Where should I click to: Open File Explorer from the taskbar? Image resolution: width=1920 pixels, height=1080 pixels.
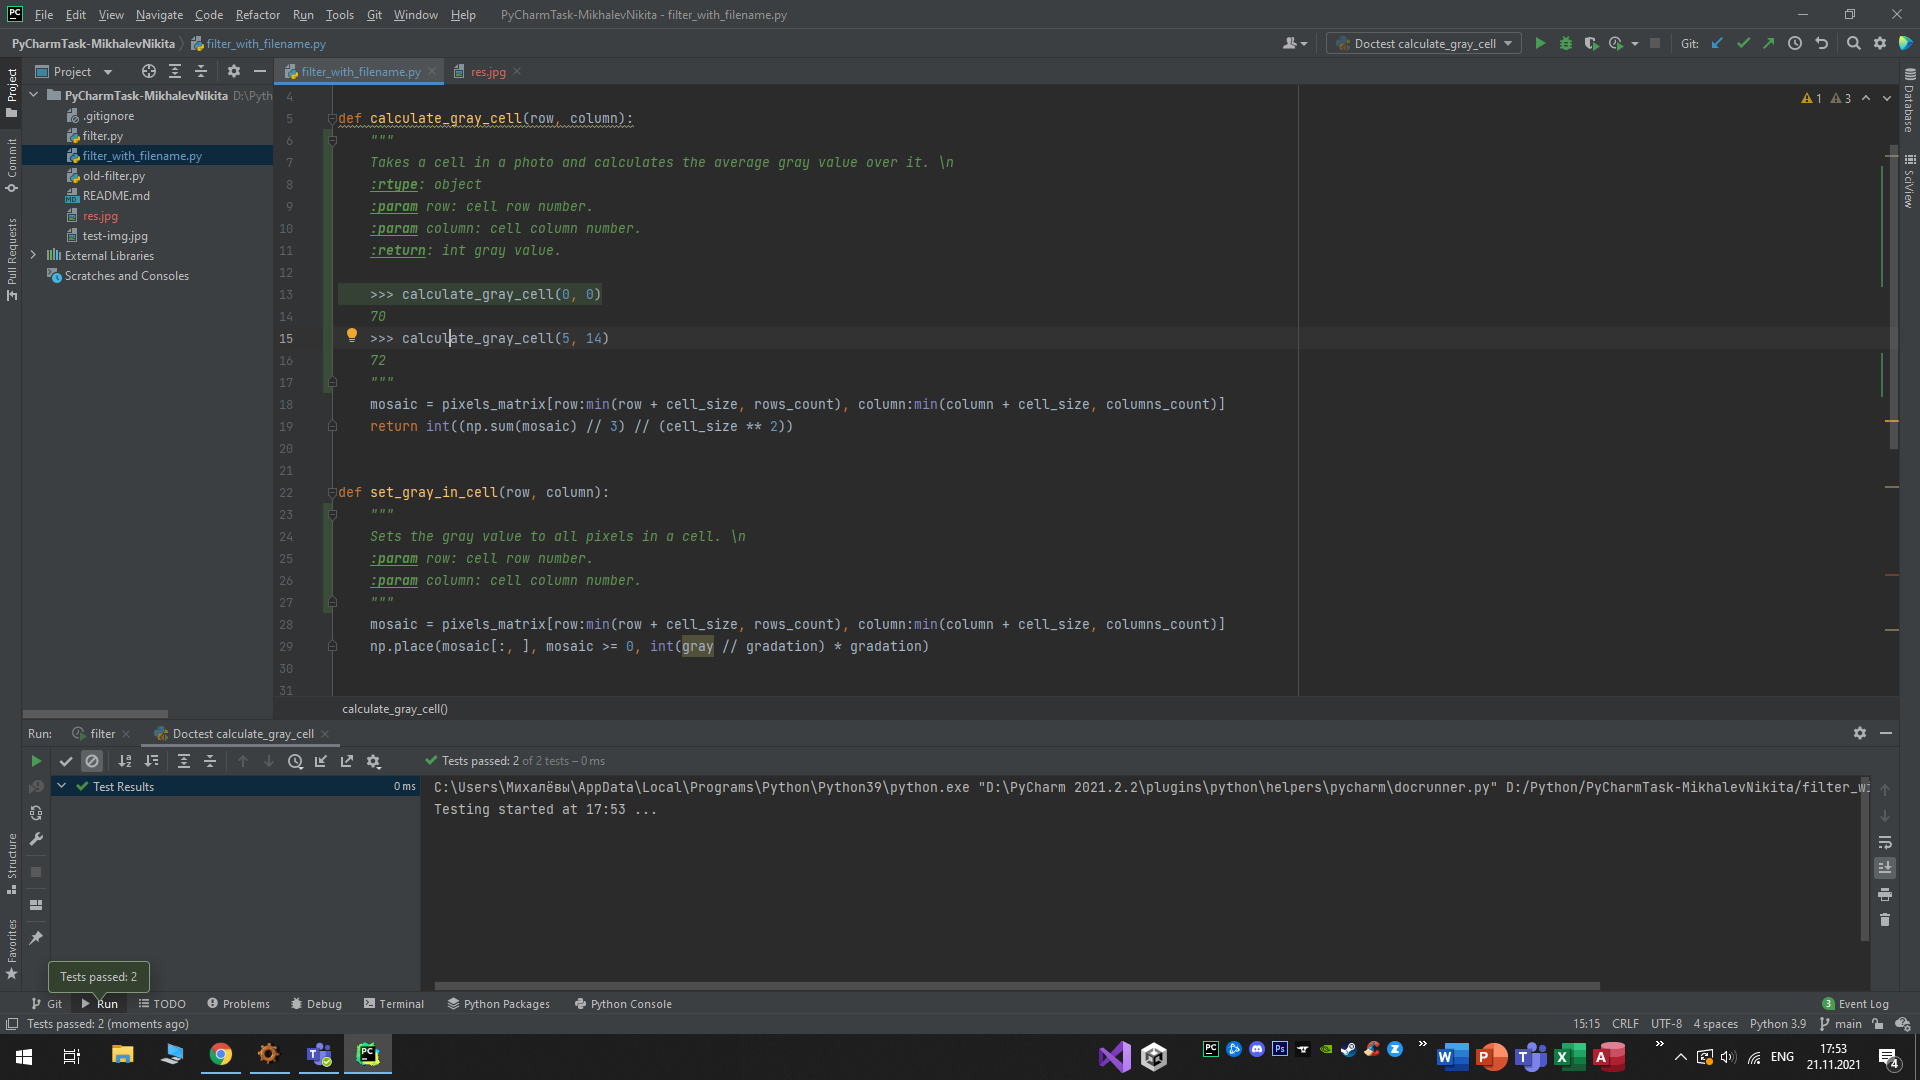[122, 1055]
